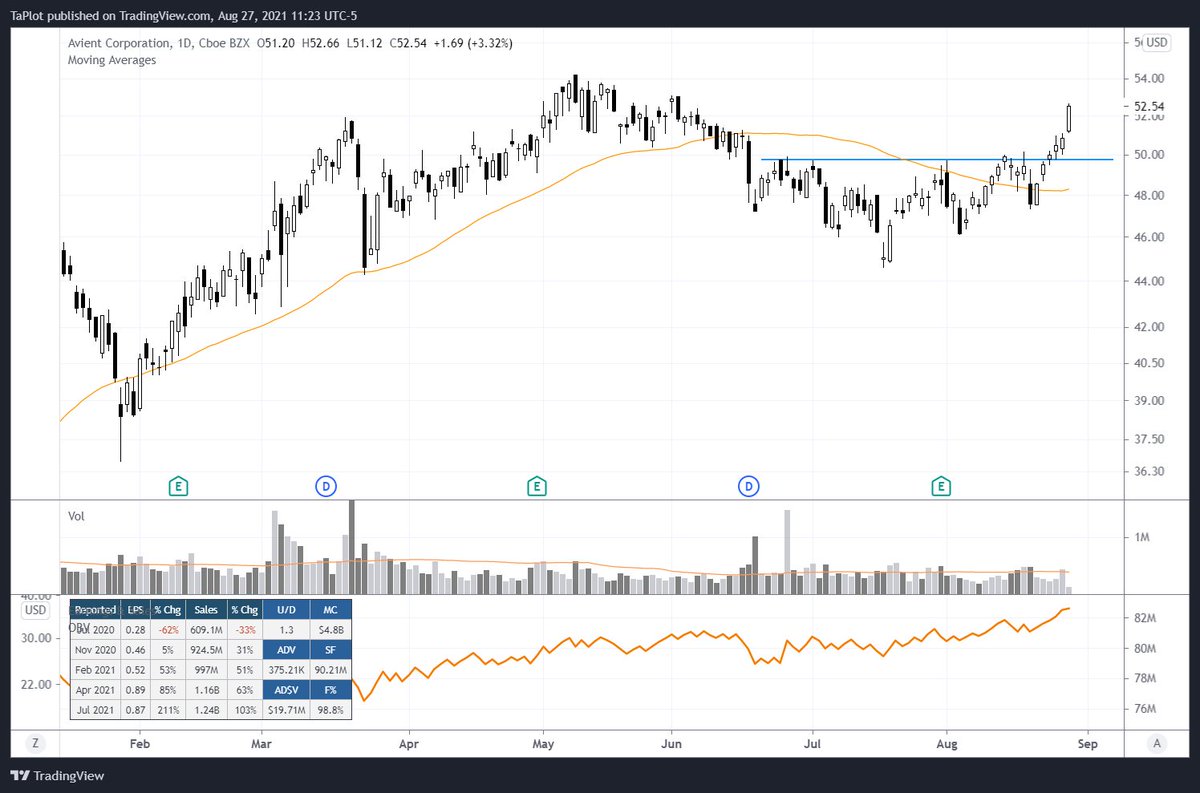The image size is (1200, 793).
Task: Click the TradingView logo
Action: (57, 776)
